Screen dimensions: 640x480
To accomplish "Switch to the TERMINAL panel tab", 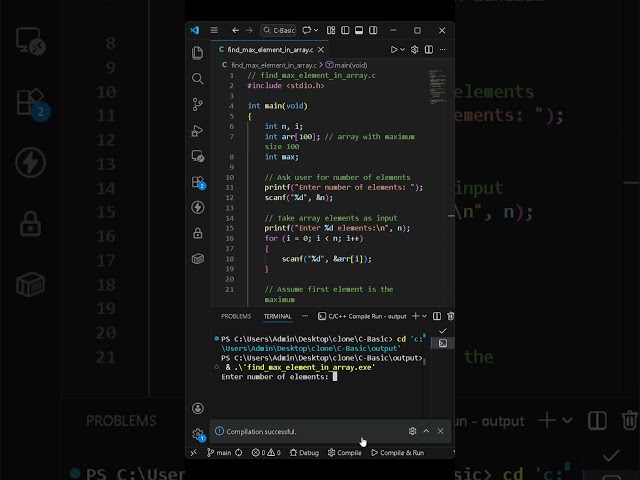I will (x=278, y=316).
